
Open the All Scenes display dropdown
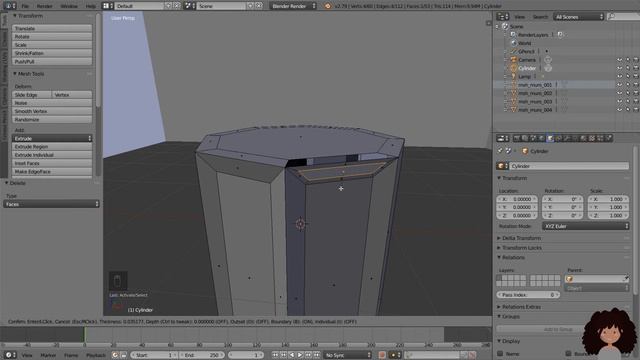pos(578,17)
